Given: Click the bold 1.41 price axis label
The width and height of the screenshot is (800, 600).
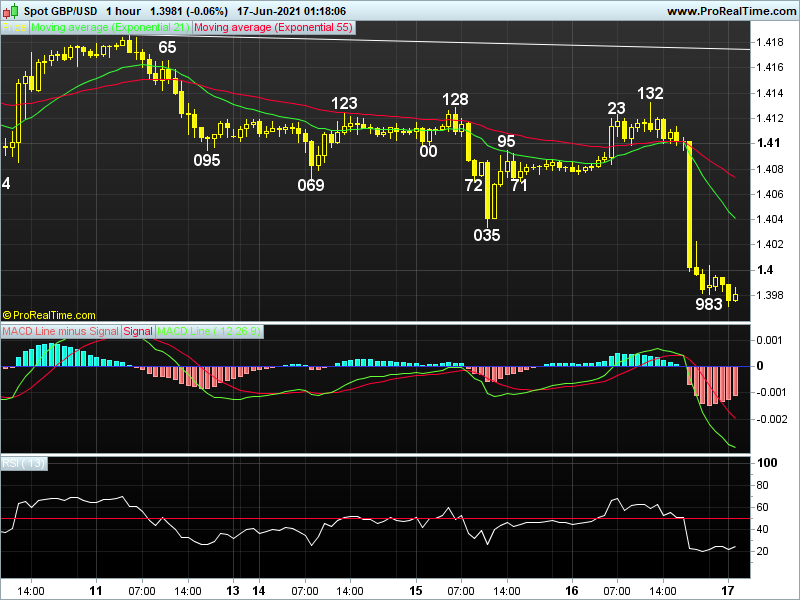Looking at the screenshot, I should 768,143.
